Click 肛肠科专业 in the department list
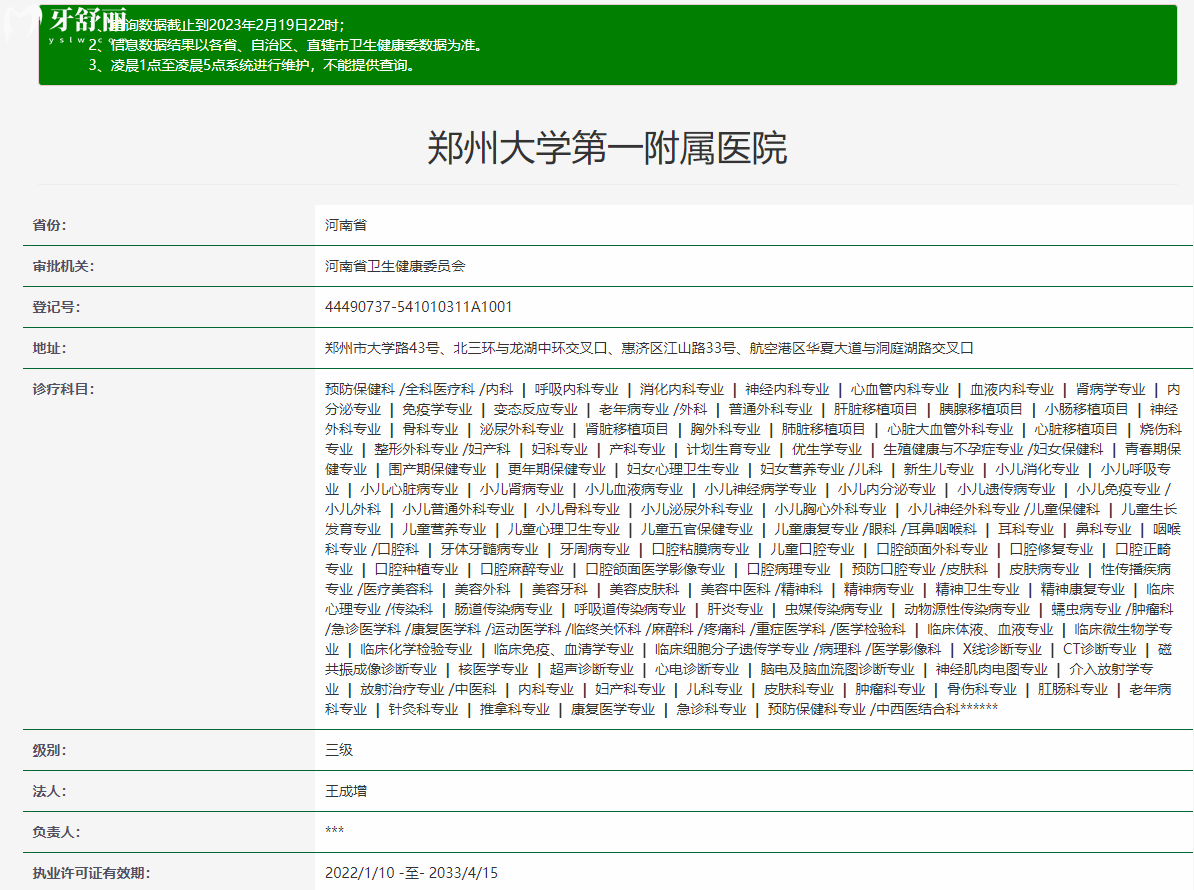Screen dimensions: 1194x890 1073,690
